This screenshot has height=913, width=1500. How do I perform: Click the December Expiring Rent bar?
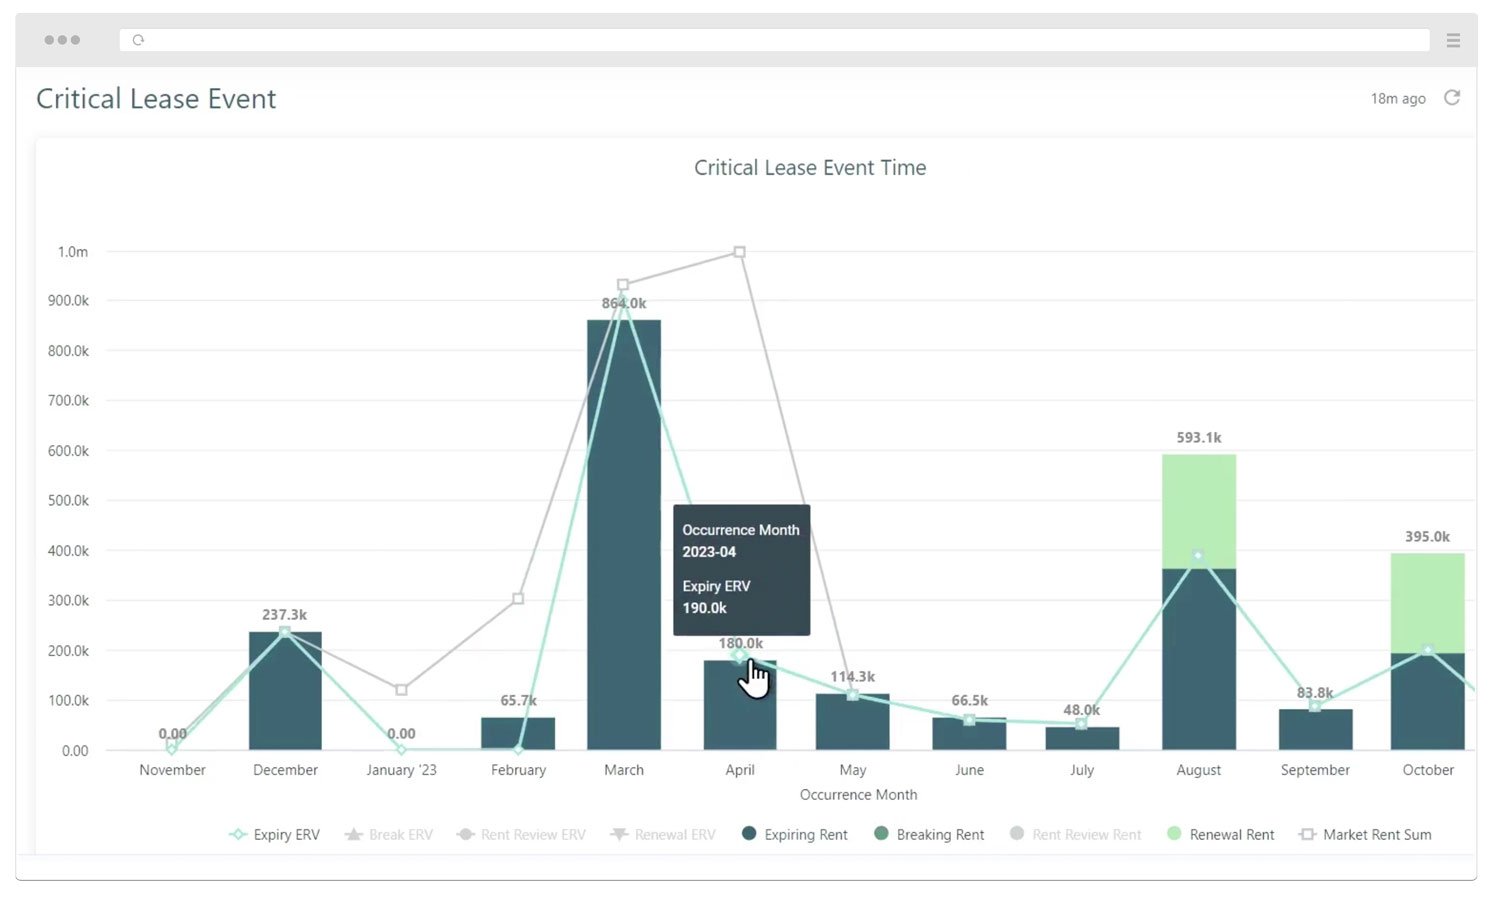click(x=285, y=691)
